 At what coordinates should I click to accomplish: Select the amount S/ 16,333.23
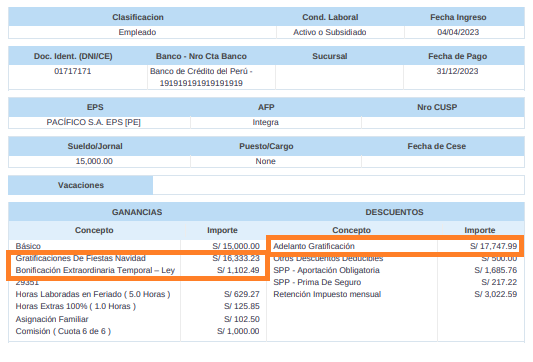tap(236, 258)
